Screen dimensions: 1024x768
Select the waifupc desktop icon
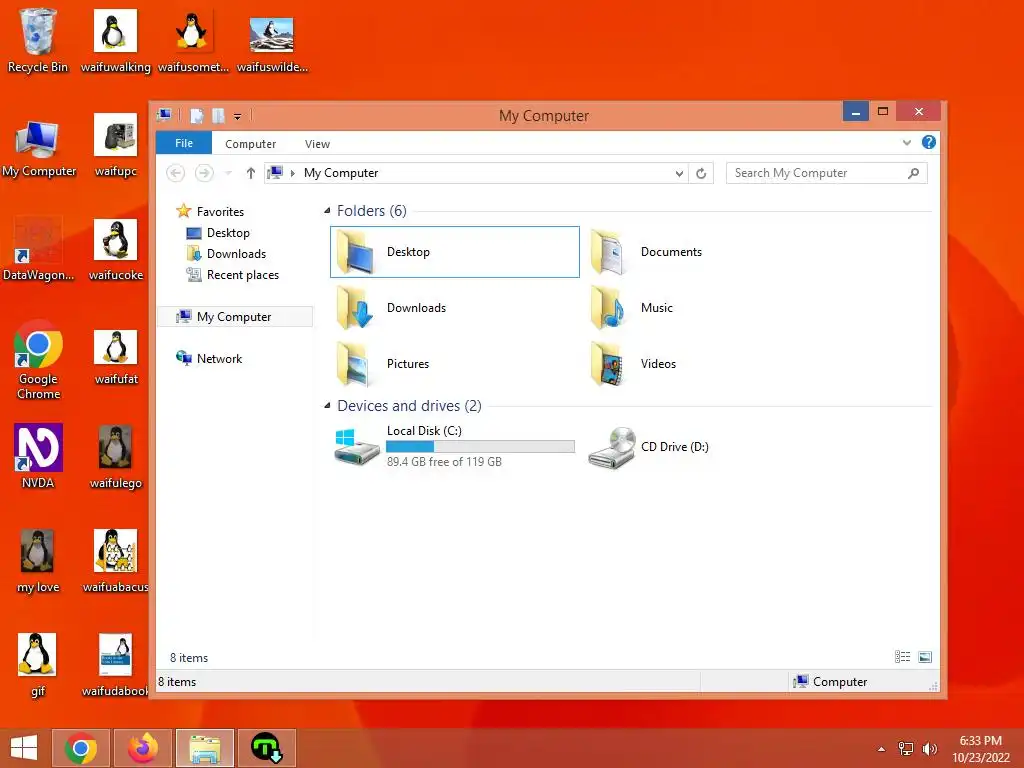(116, 145)
